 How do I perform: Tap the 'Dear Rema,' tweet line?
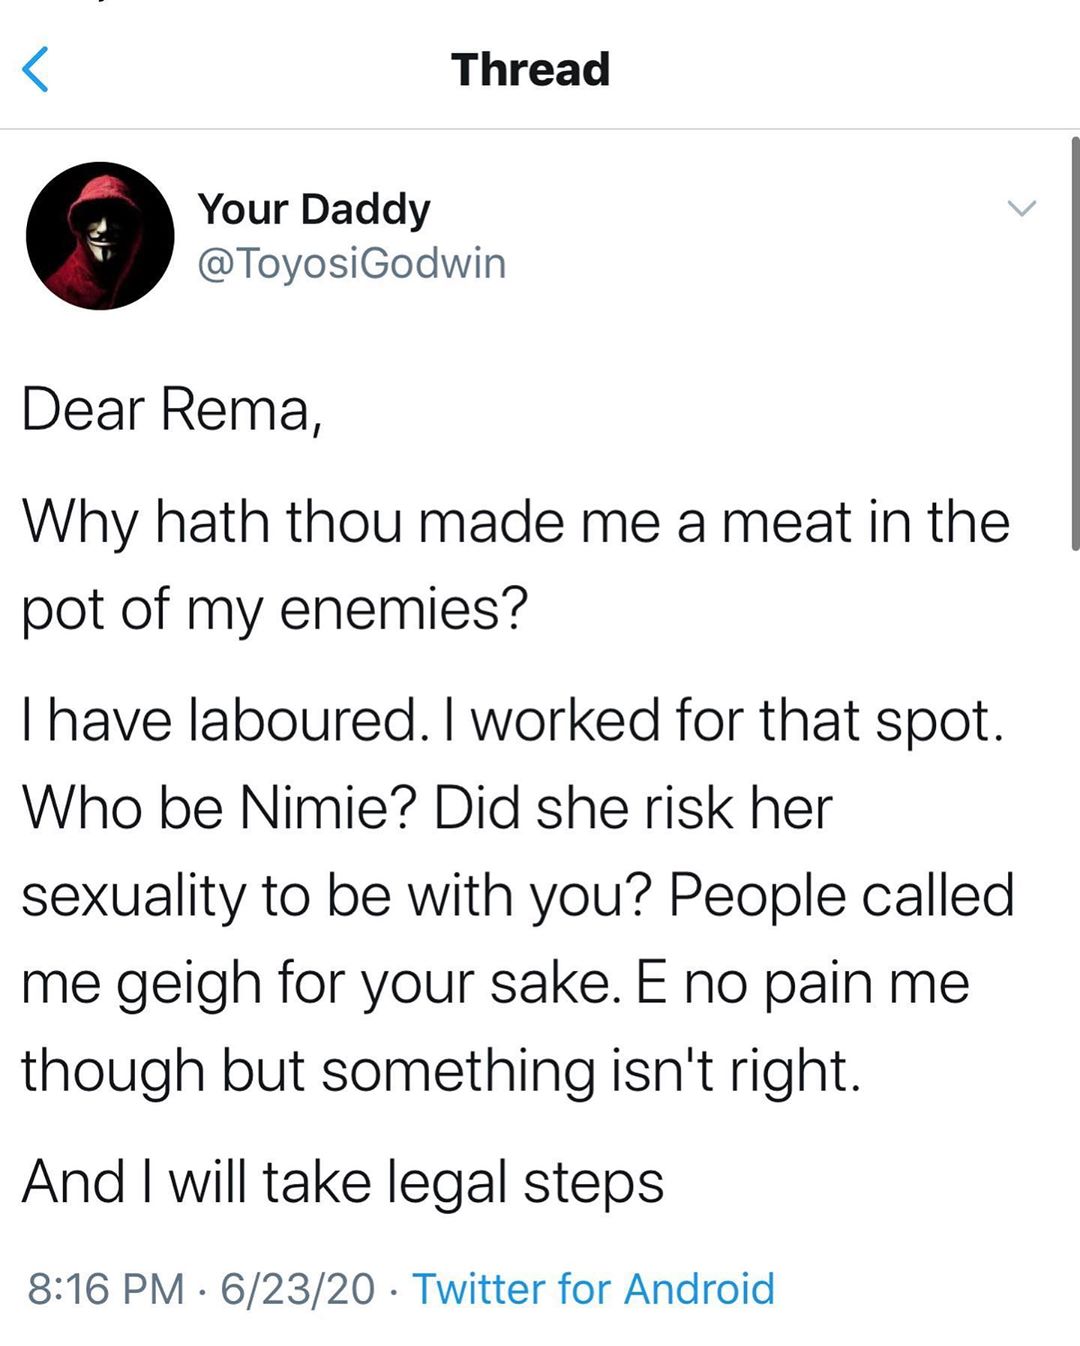click(172, 410)
